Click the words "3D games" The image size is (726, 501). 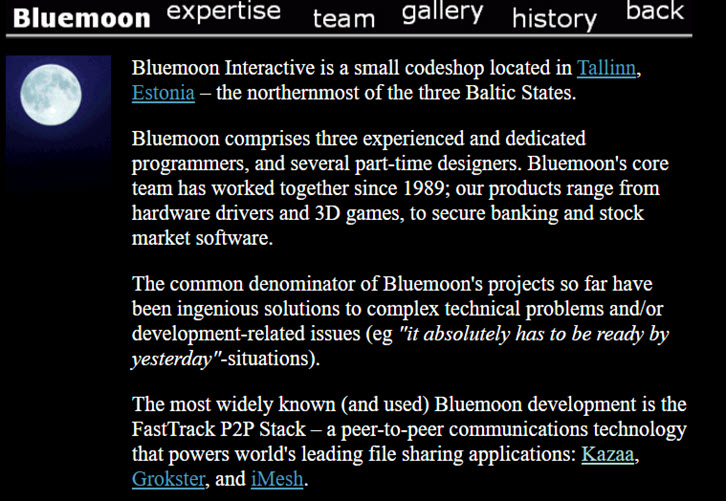359,213
